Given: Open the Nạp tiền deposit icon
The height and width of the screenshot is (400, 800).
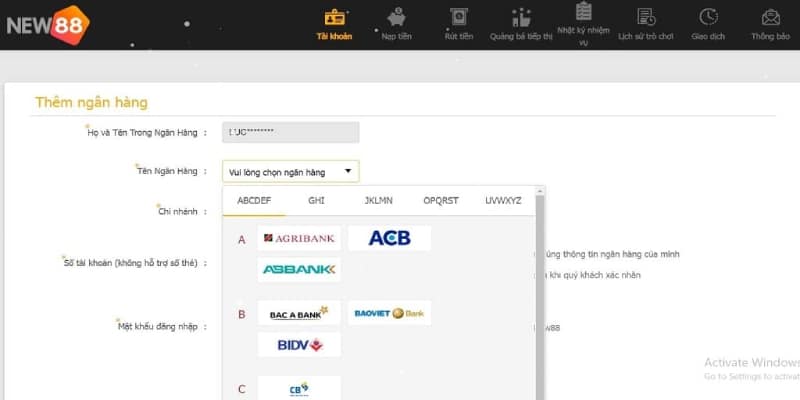Looking at the screenshot, I should [396, 18].
